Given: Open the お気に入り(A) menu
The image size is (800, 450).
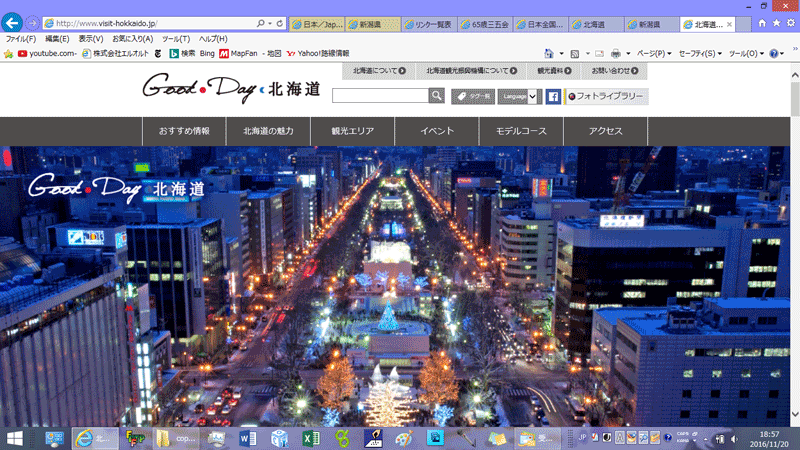Looking at the screenshot, I should pyautogui.click(x=131, y=38).
